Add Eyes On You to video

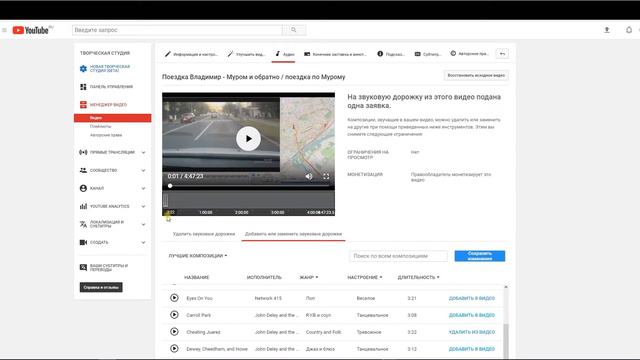point(471,298)
